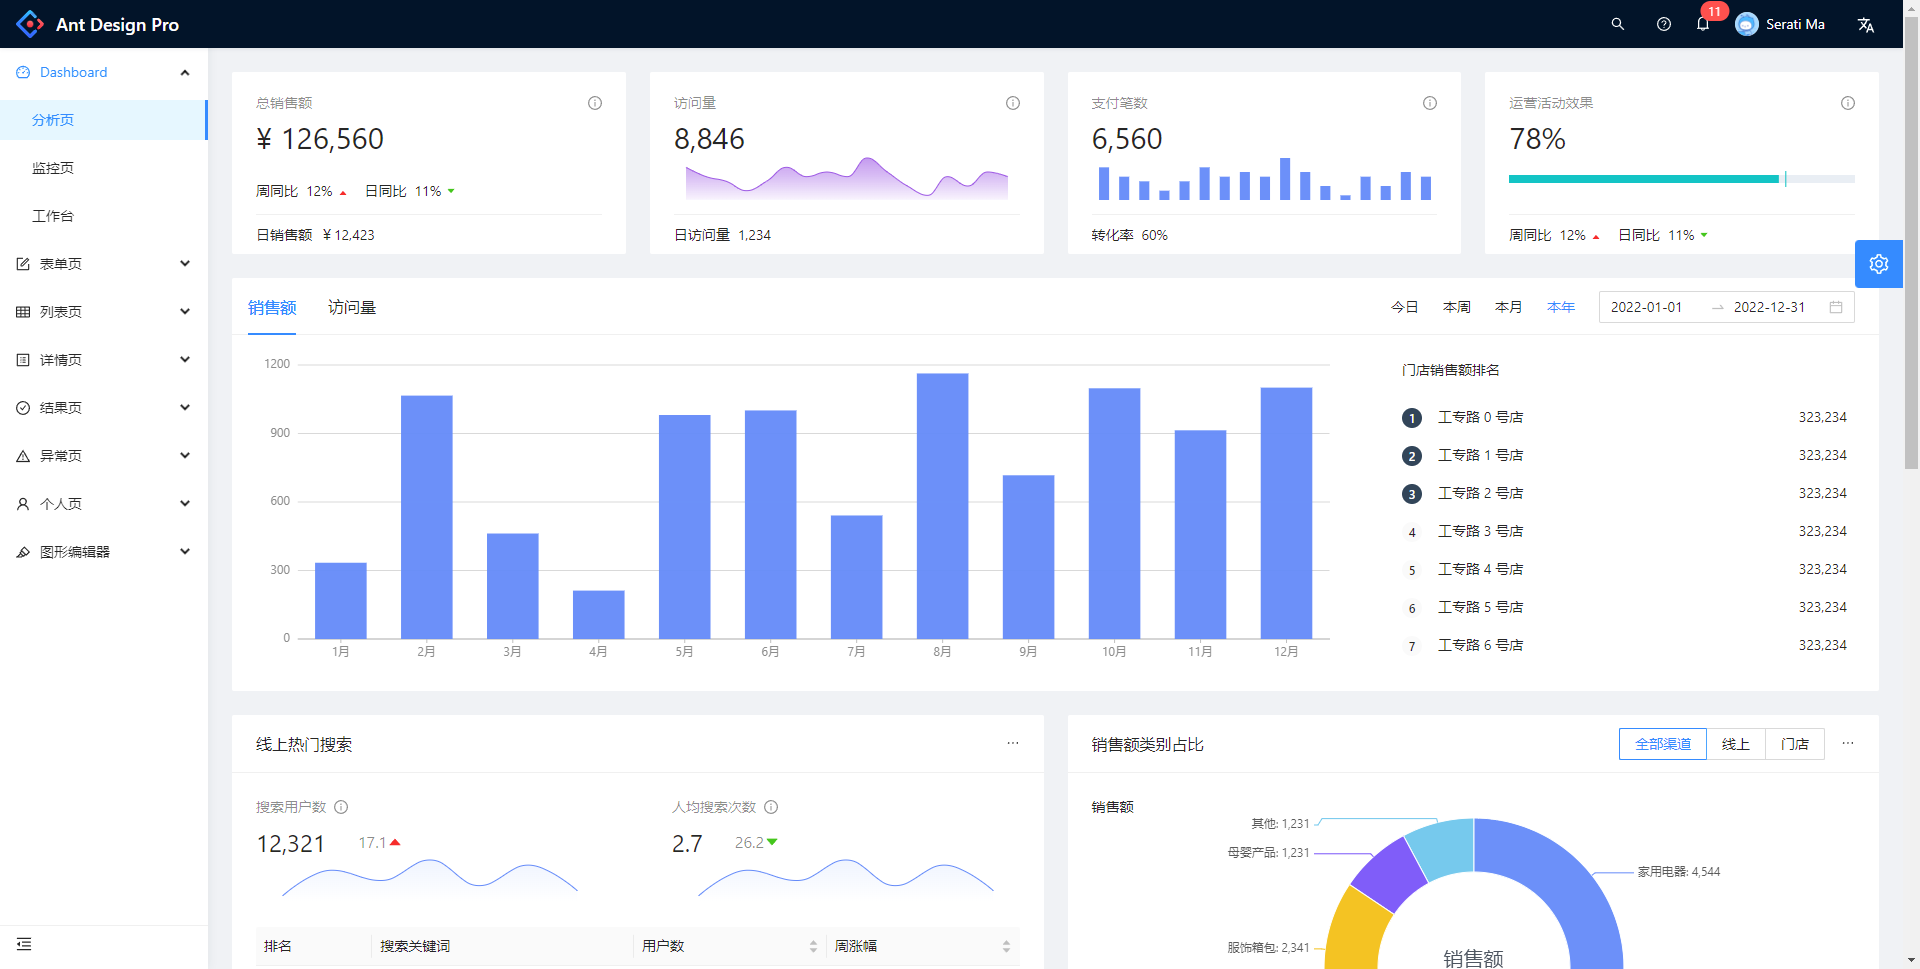This screenshot has width=1920, height=969.
Task: Open the search icon in the top bar
Action: click(1617, 24)
